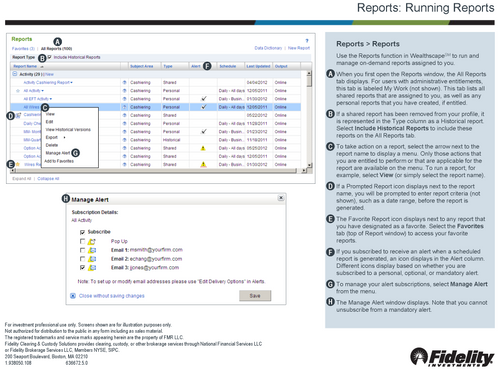Viewport: 500px width, 380px height.
Task: Check the Email 2 echang checkbox
Action: tap(82, 259)
